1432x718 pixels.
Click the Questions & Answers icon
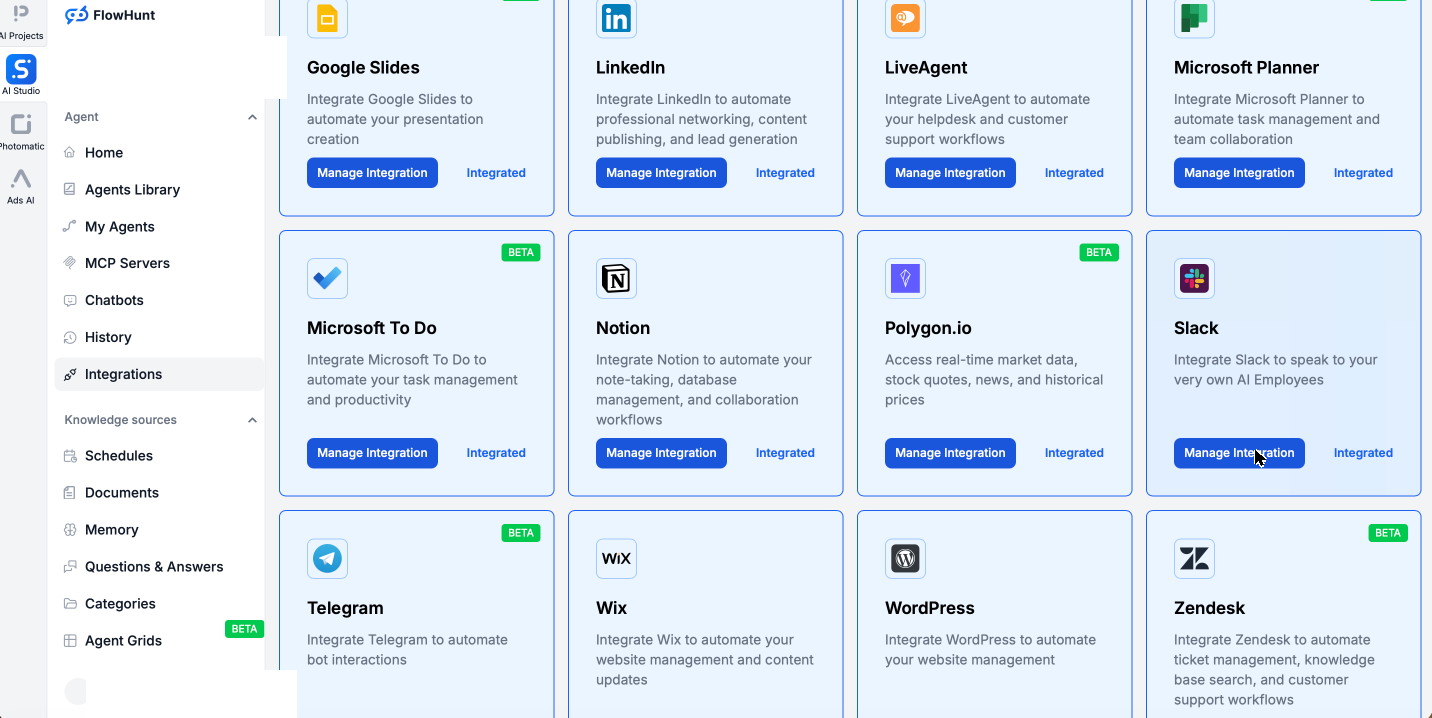[70, 567]
